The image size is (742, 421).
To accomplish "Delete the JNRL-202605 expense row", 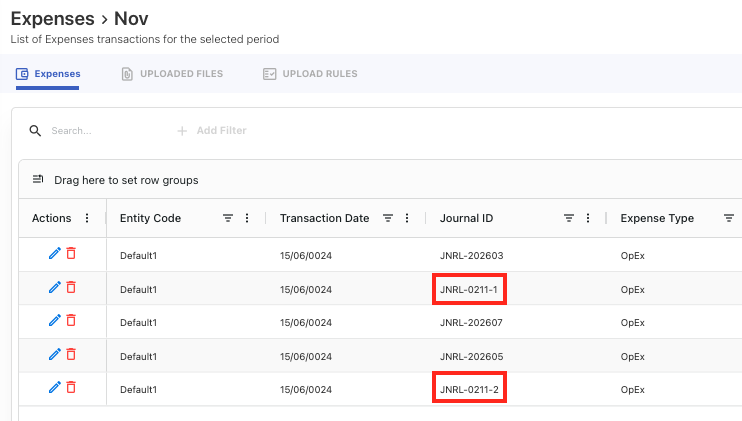I will point(71,355).
